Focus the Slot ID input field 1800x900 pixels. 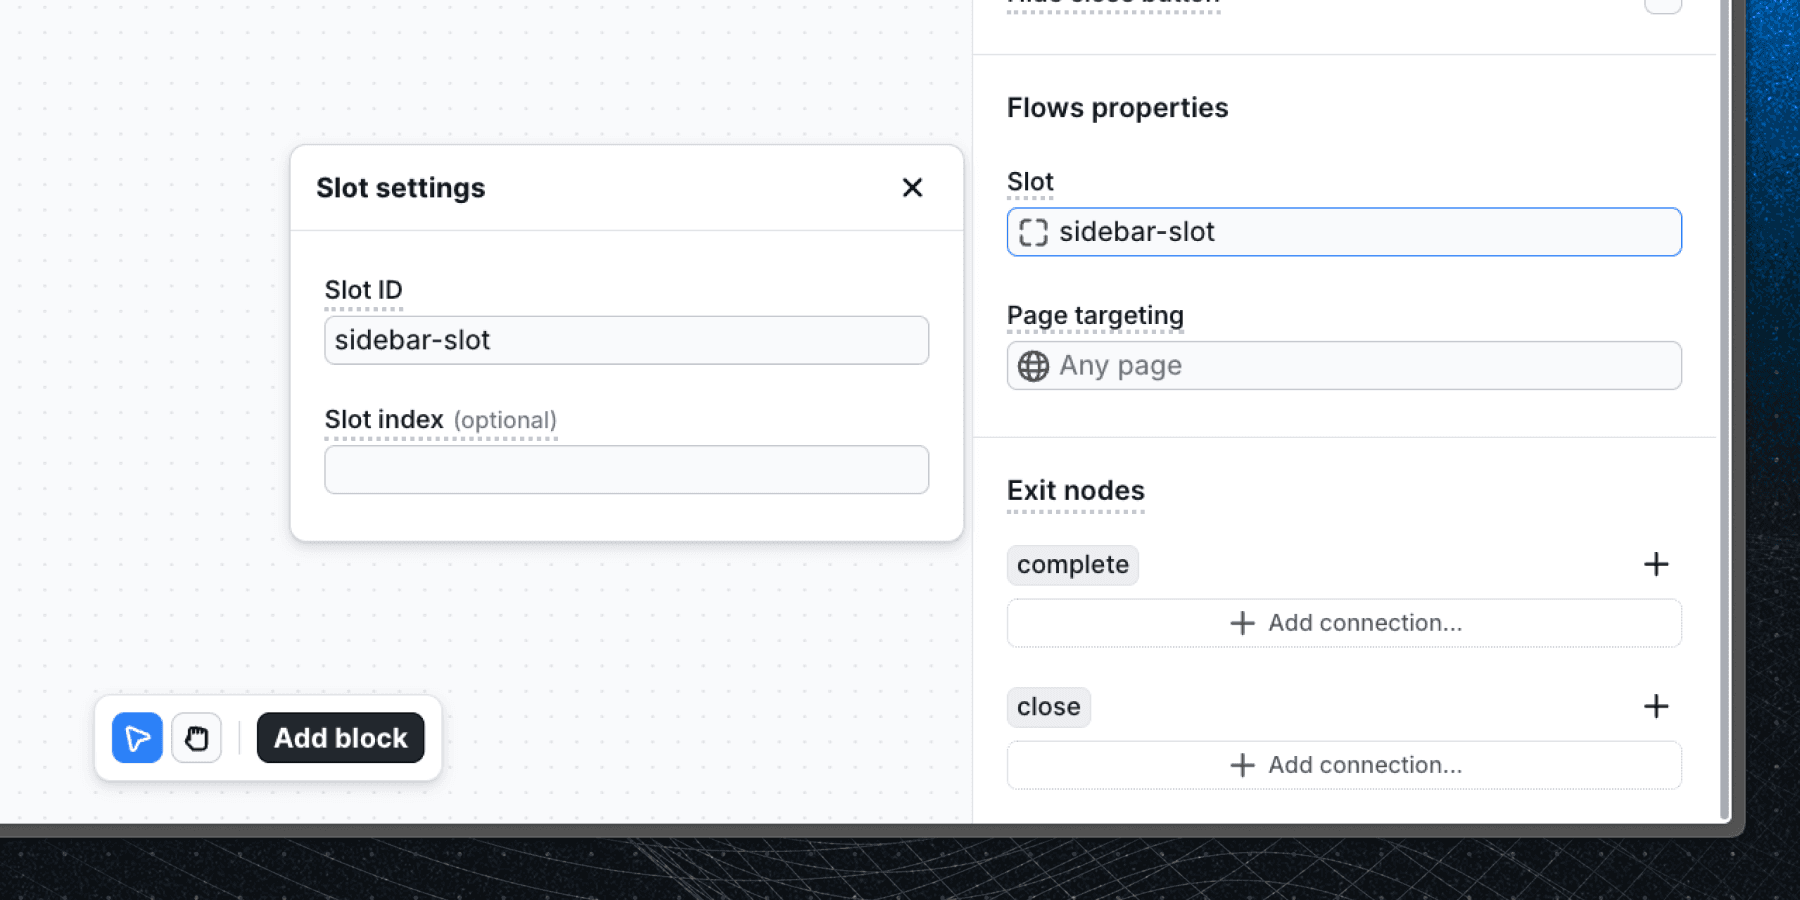click(626, 340)
